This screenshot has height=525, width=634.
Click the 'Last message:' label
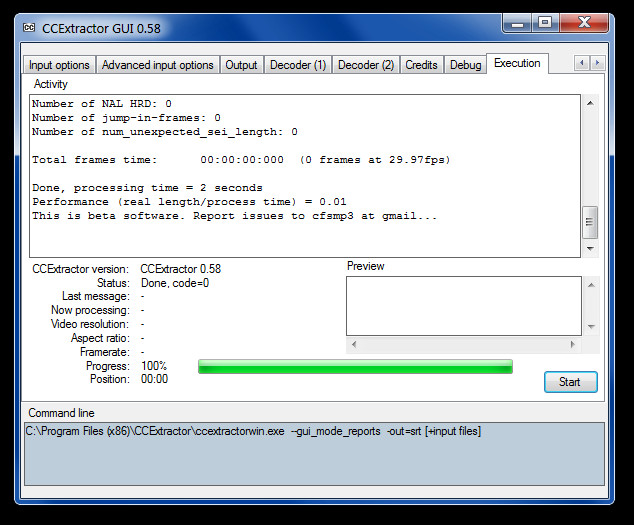tap(96, 296)
